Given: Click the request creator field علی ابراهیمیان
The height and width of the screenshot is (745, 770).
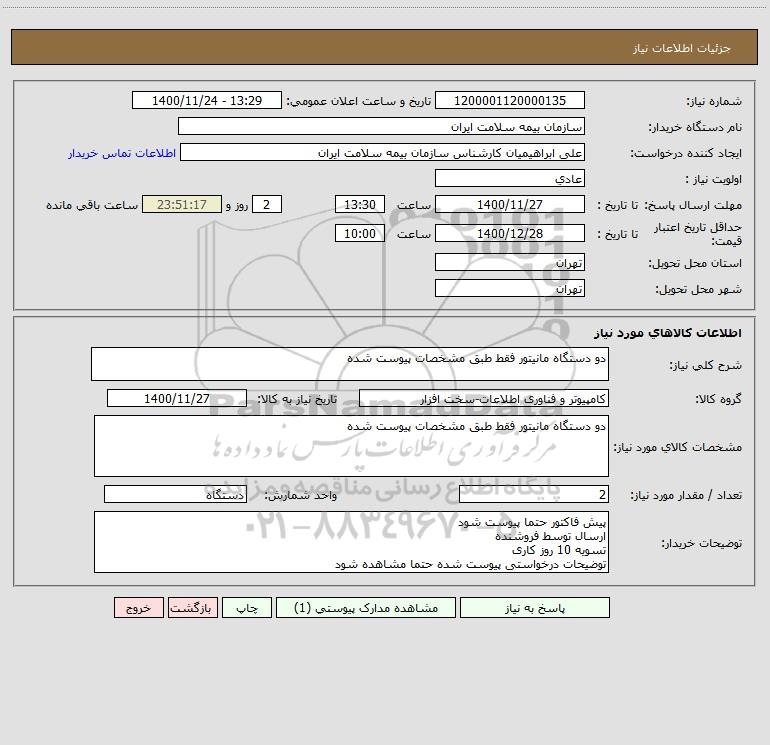Looking at the screenshot, I should pyautogui.click(x=382, y=152).
